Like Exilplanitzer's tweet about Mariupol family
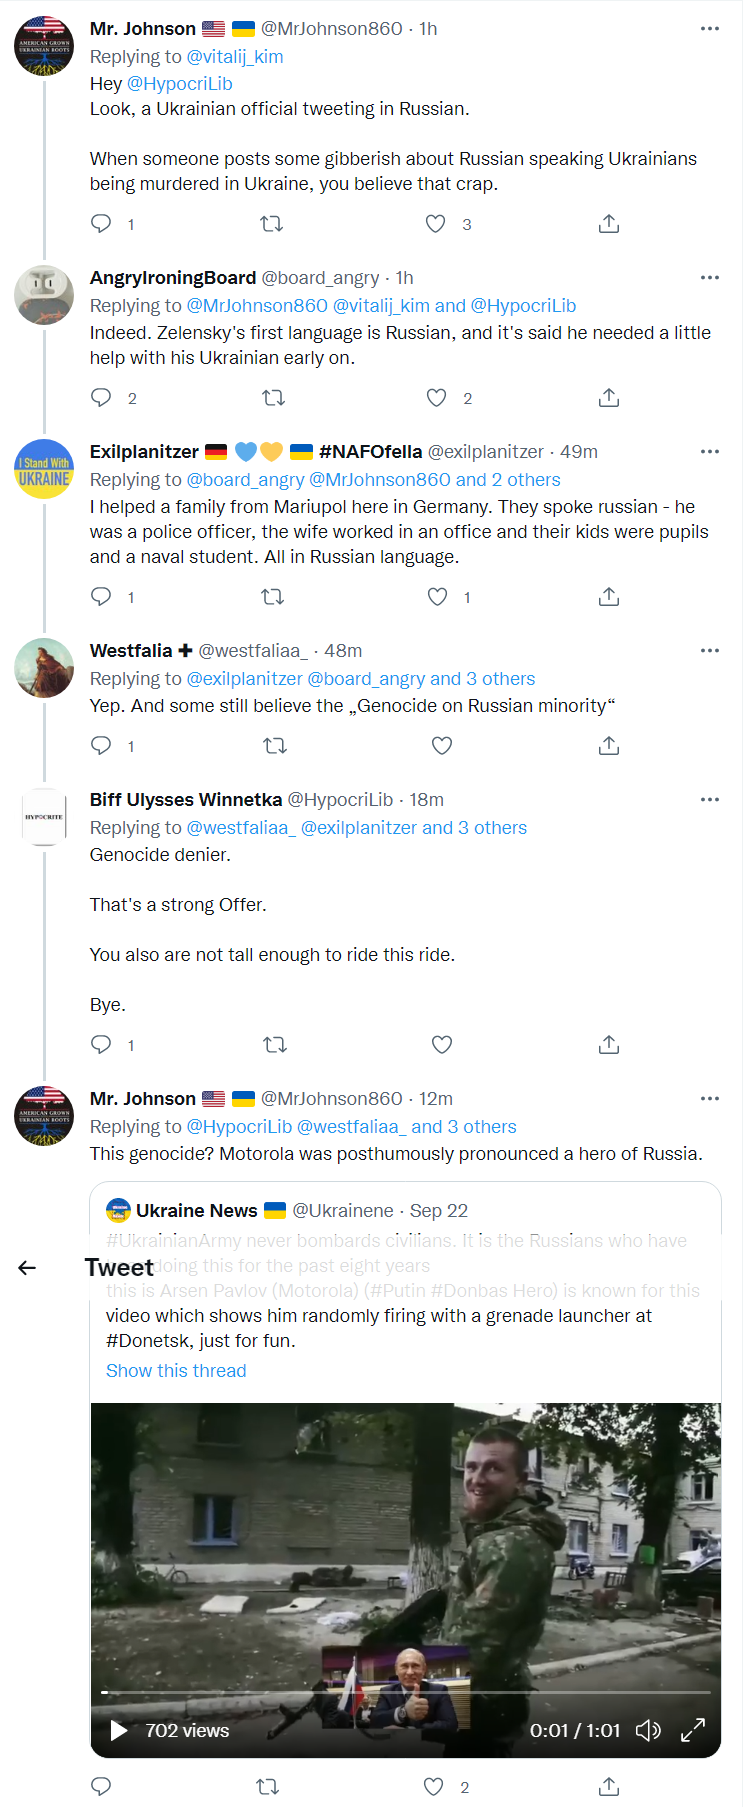The height and width of the screenshot is (1807, 744). 437,597
